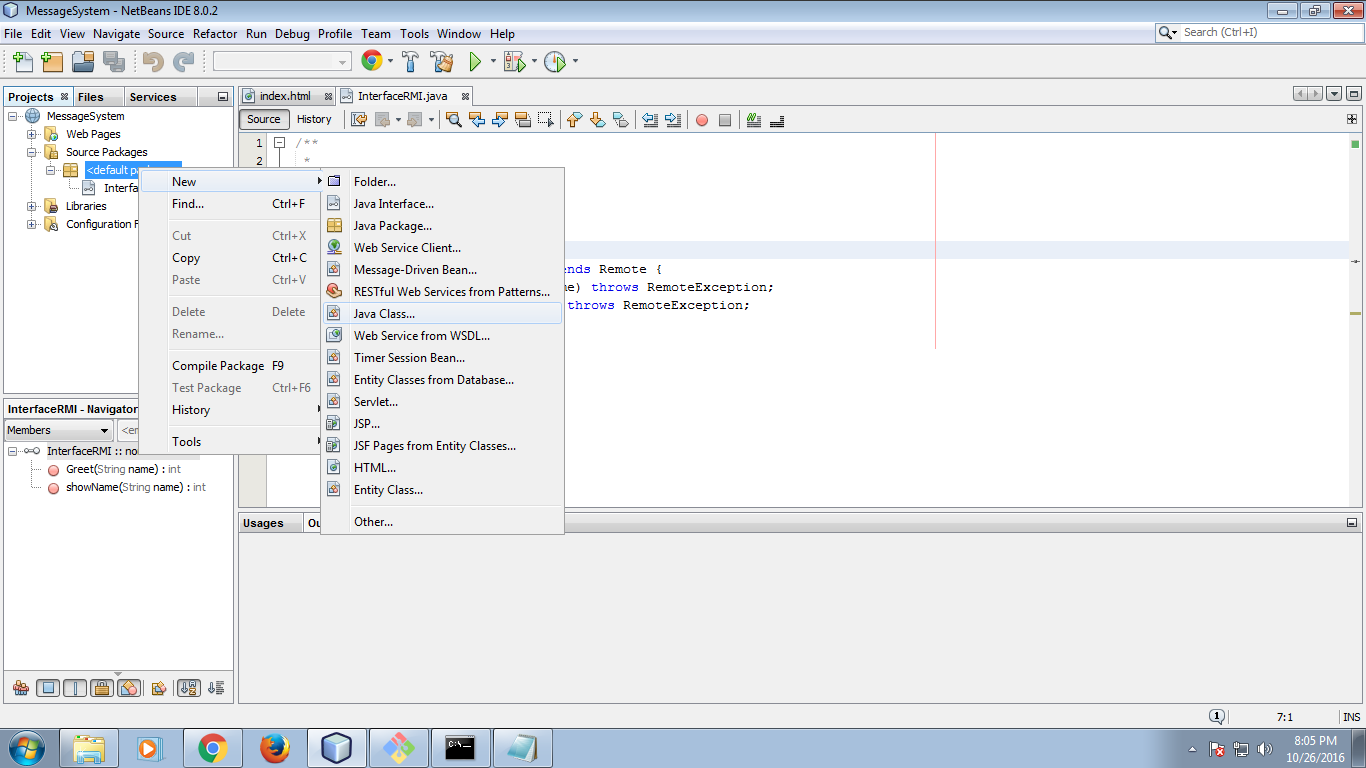The width and height of the screenshot is (1366, 768).
Task: Click the Find Previous Occurrence icon
Action: tap(477, 120)
